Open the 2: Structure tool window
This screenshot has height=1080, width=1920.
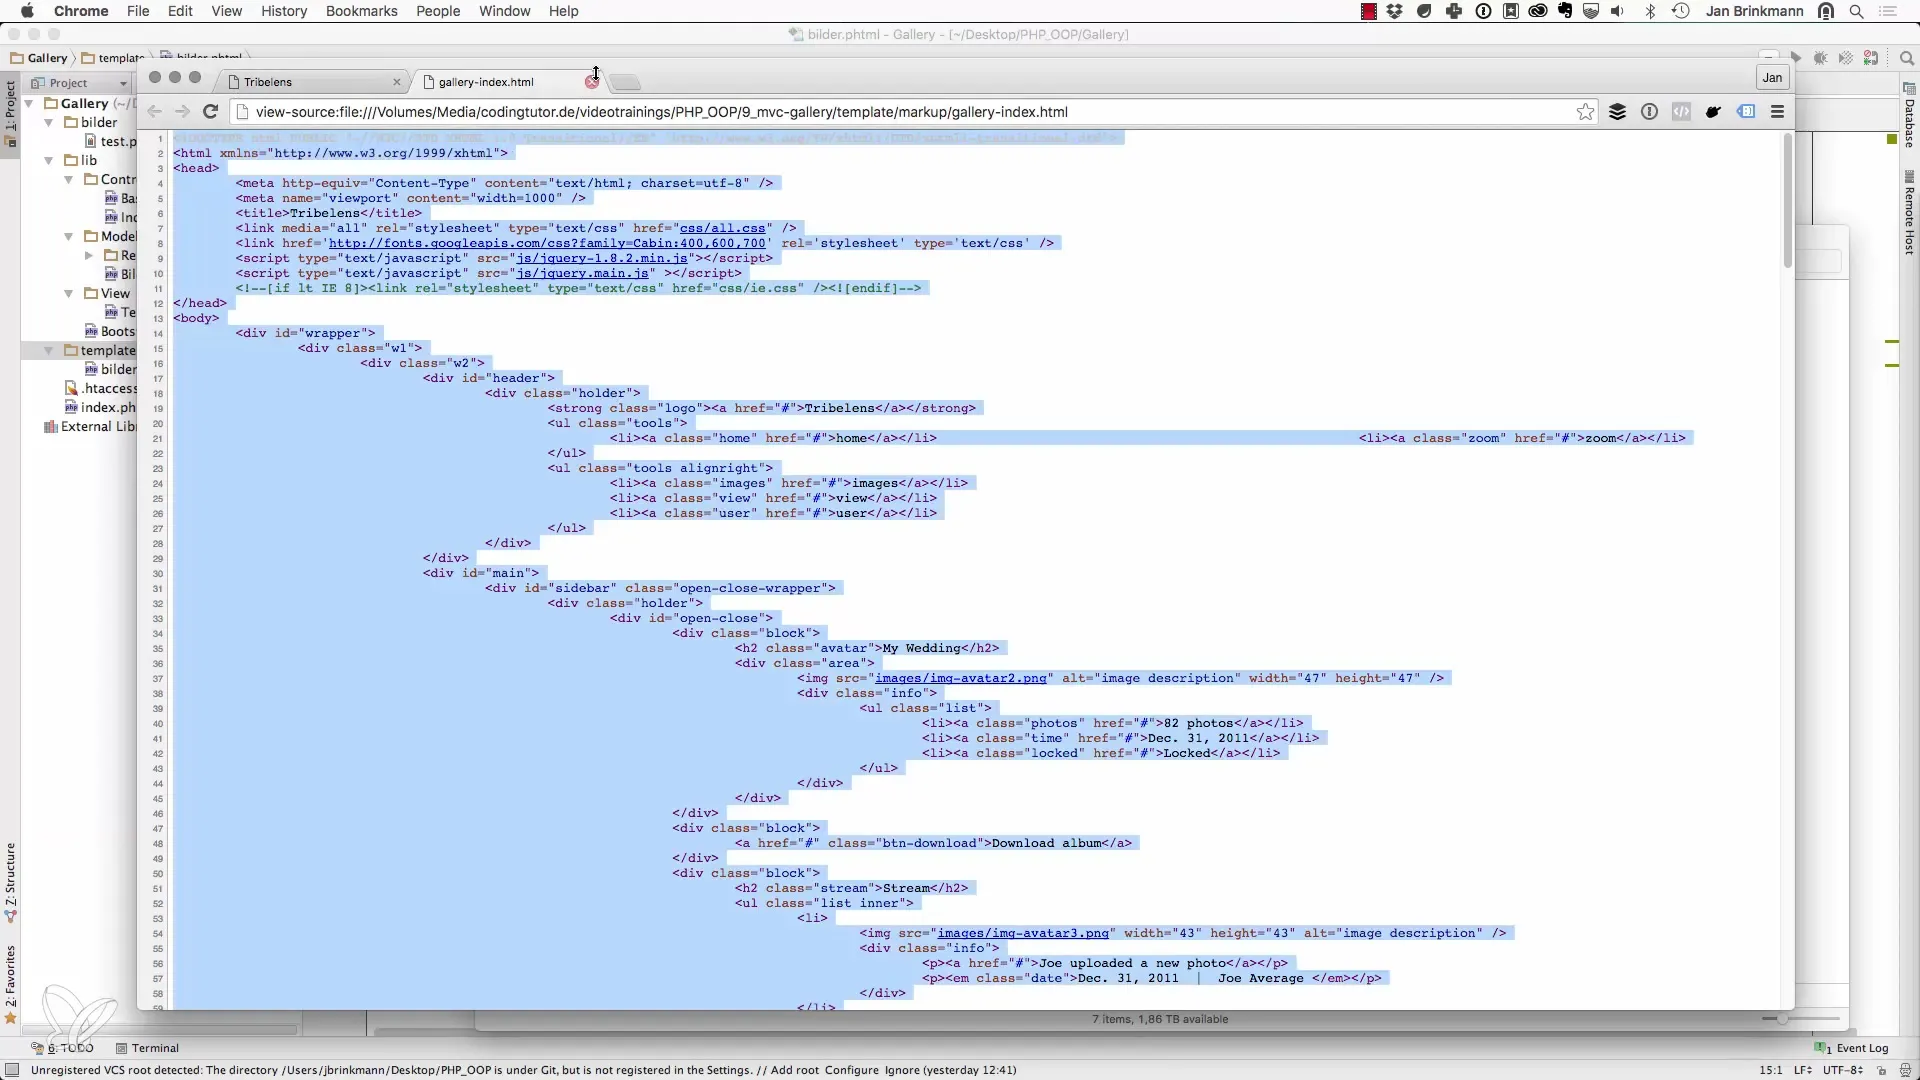tap(10, 882)
